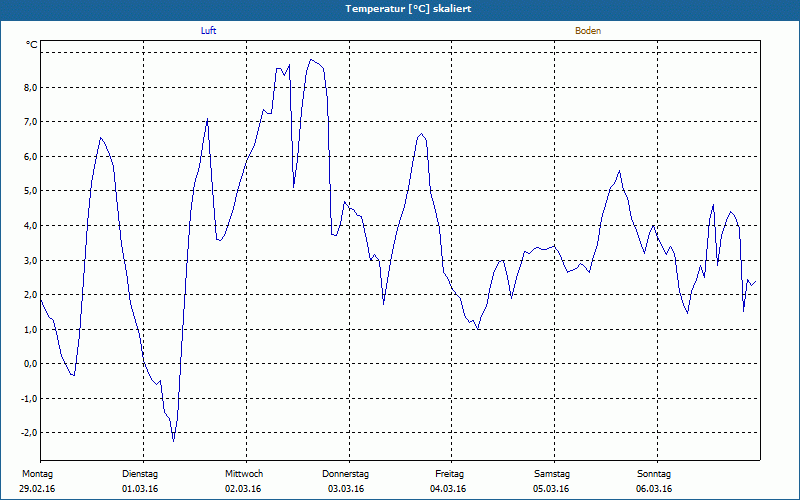This screenshot has height=500, width=800.
Task: Click the Dienstag day label
Action: (x=140, y=474)
